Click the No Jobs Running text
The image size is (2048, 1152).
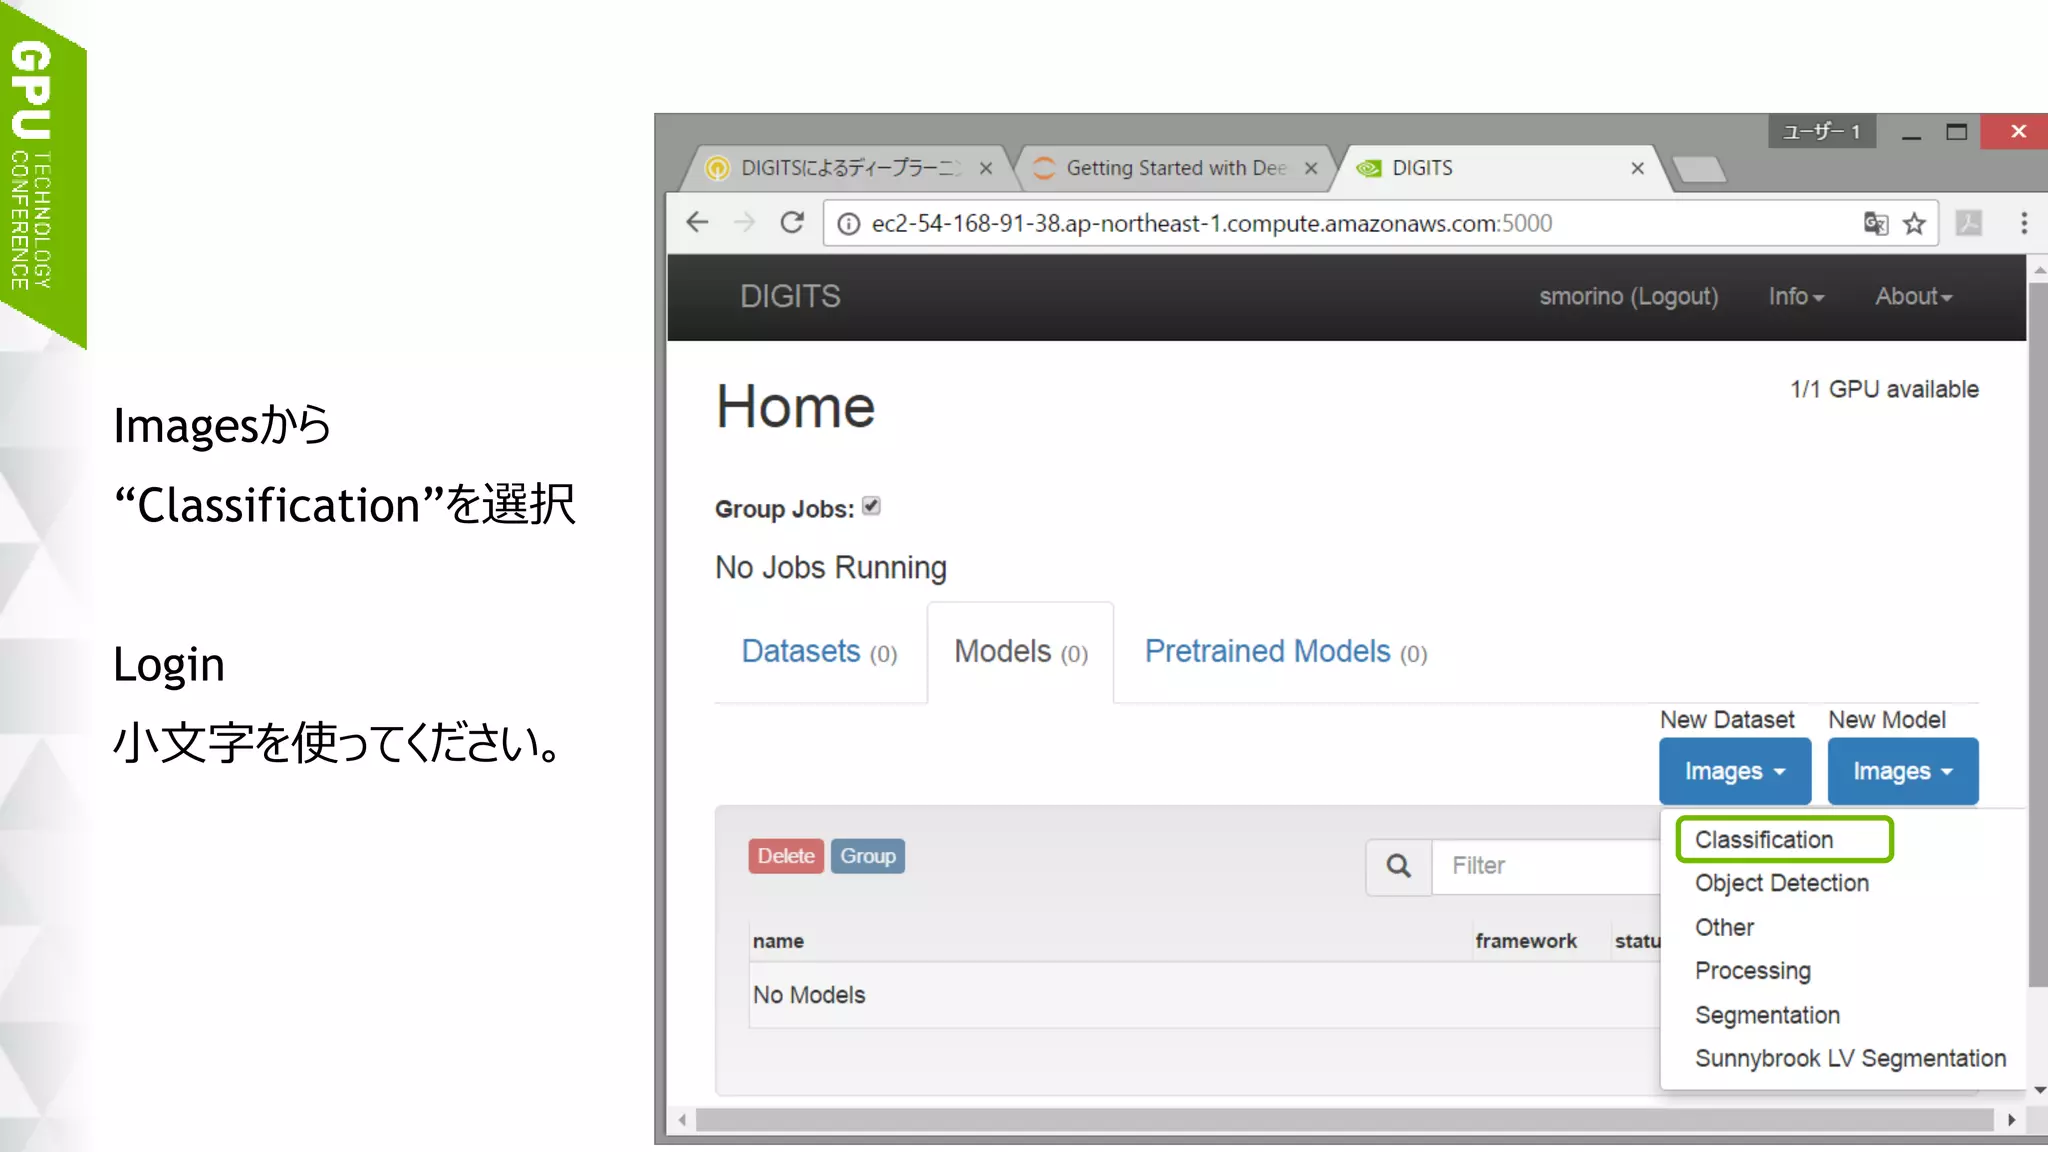(x=830, y=567)
